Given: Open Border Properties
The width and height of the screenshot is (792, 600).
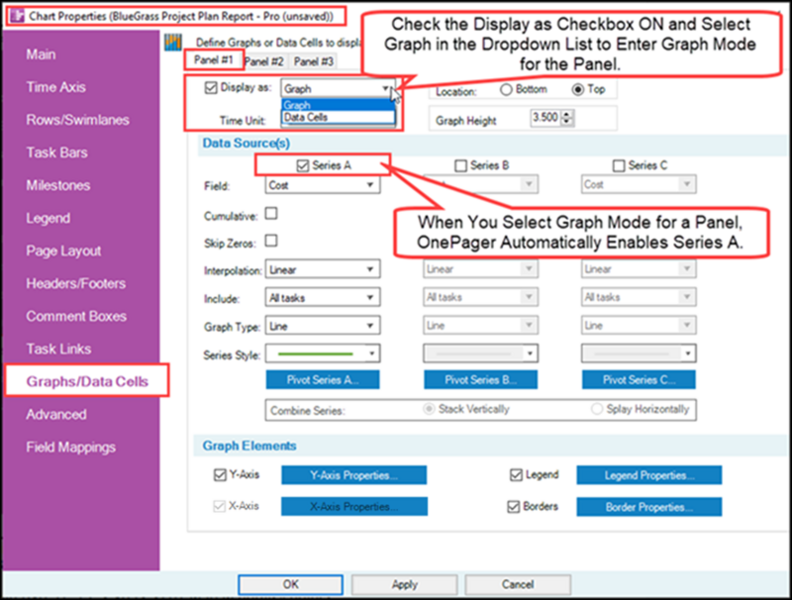Looking at the screenshot, I should (x=649, y=507).
